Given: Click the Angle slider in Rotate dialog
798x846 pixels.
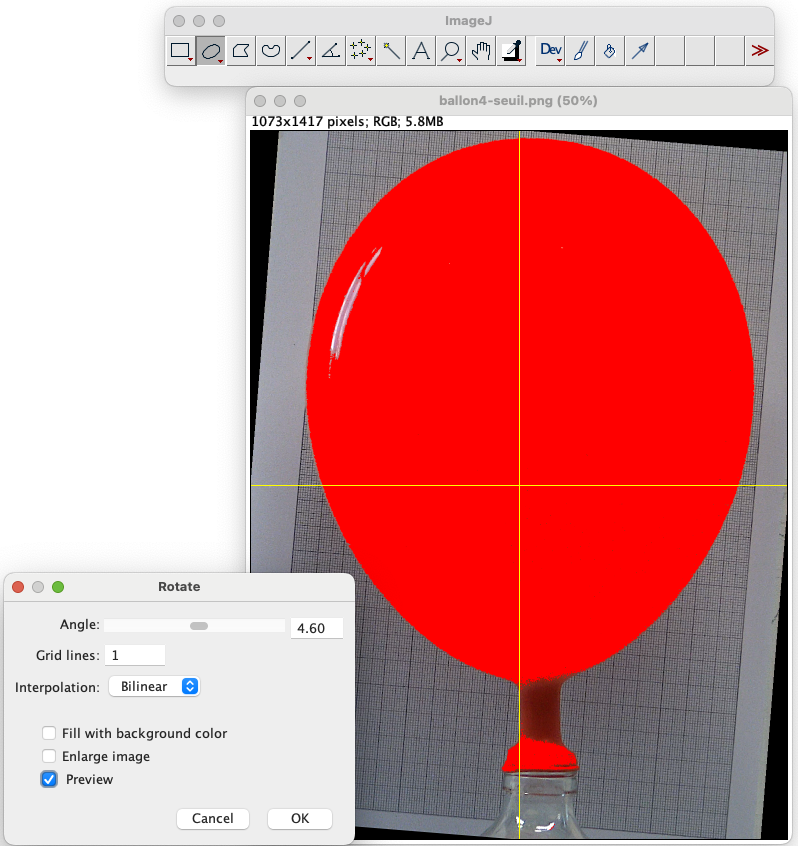Looking at the screenshot, I should coord(194,626).
